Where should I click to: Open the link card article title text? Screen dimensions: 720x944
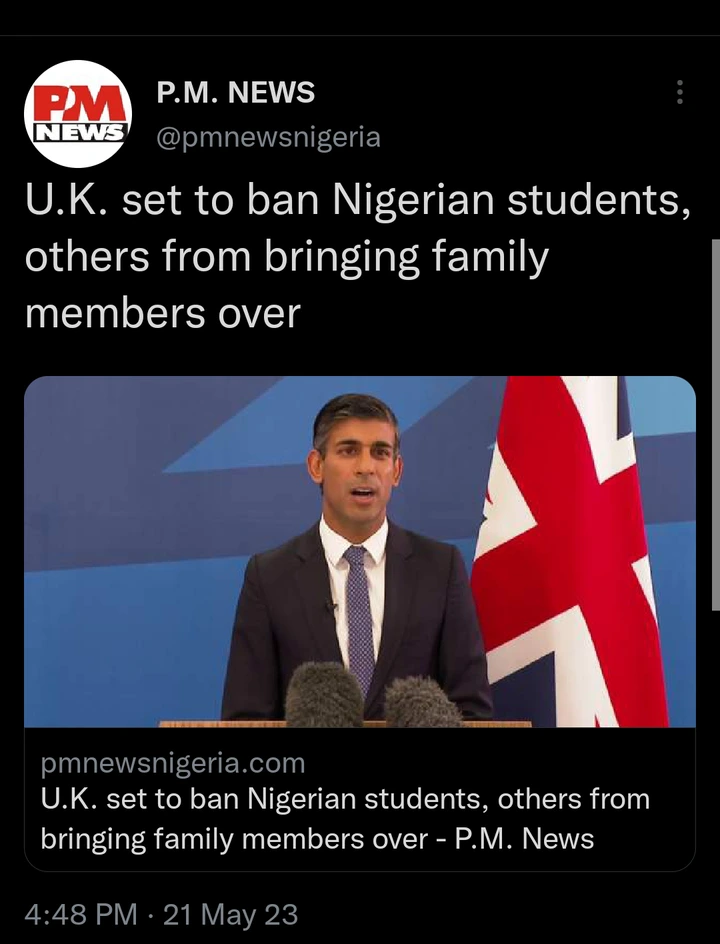345,819
